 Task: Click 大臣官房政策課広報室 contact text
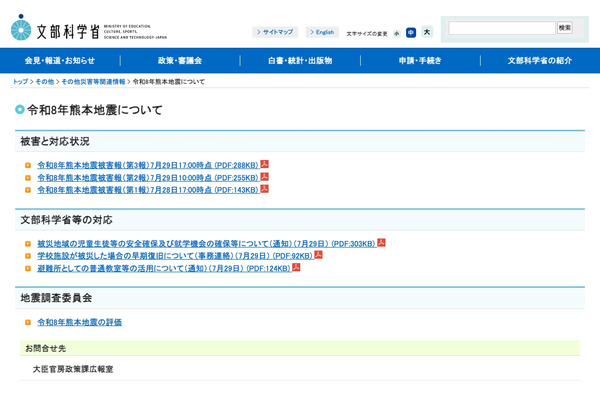[x=73, y=369]
